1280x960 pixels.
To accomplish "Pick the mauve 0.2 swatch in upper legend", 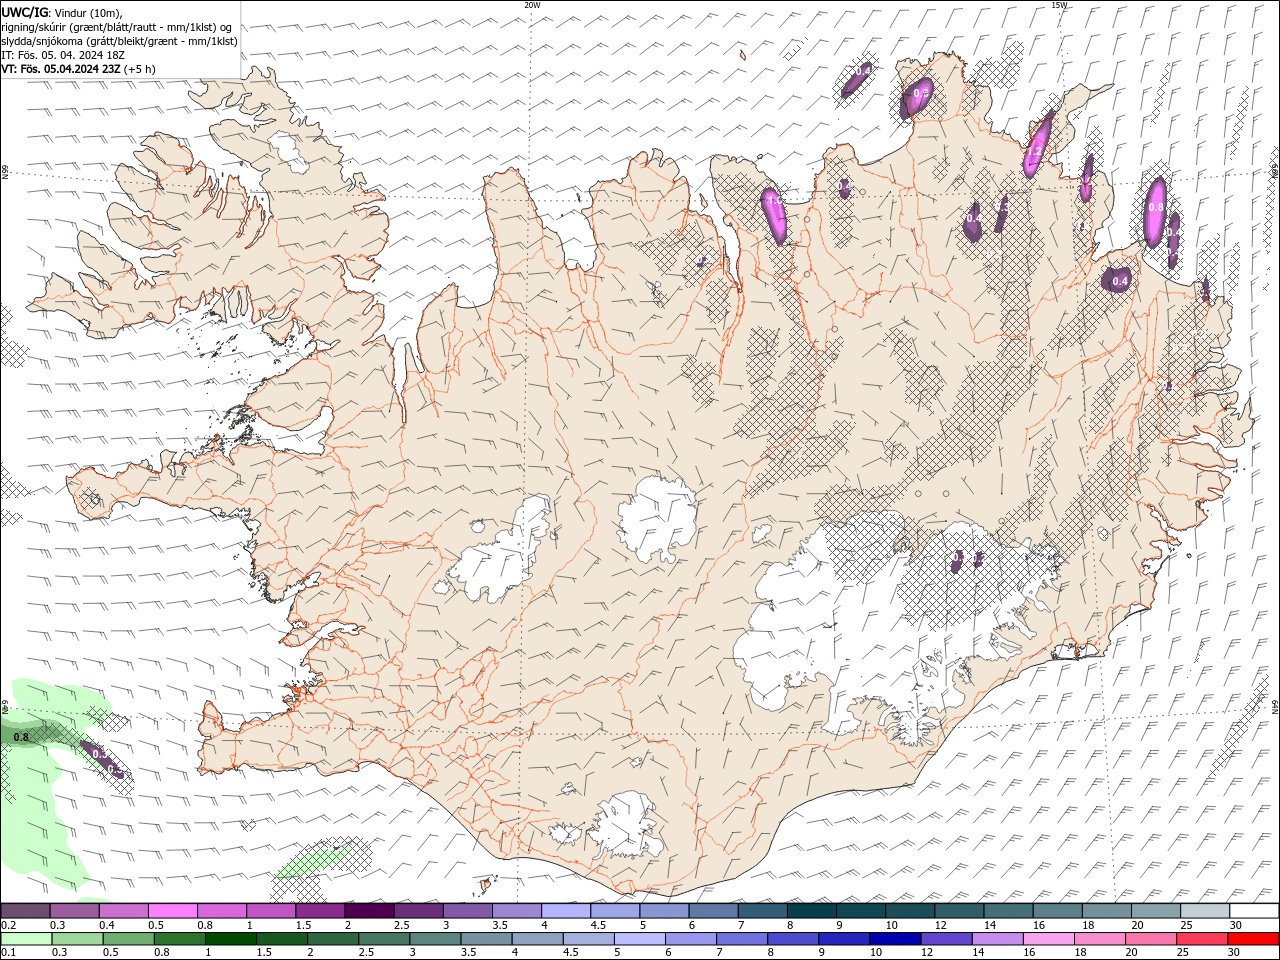I will point(25,911).
